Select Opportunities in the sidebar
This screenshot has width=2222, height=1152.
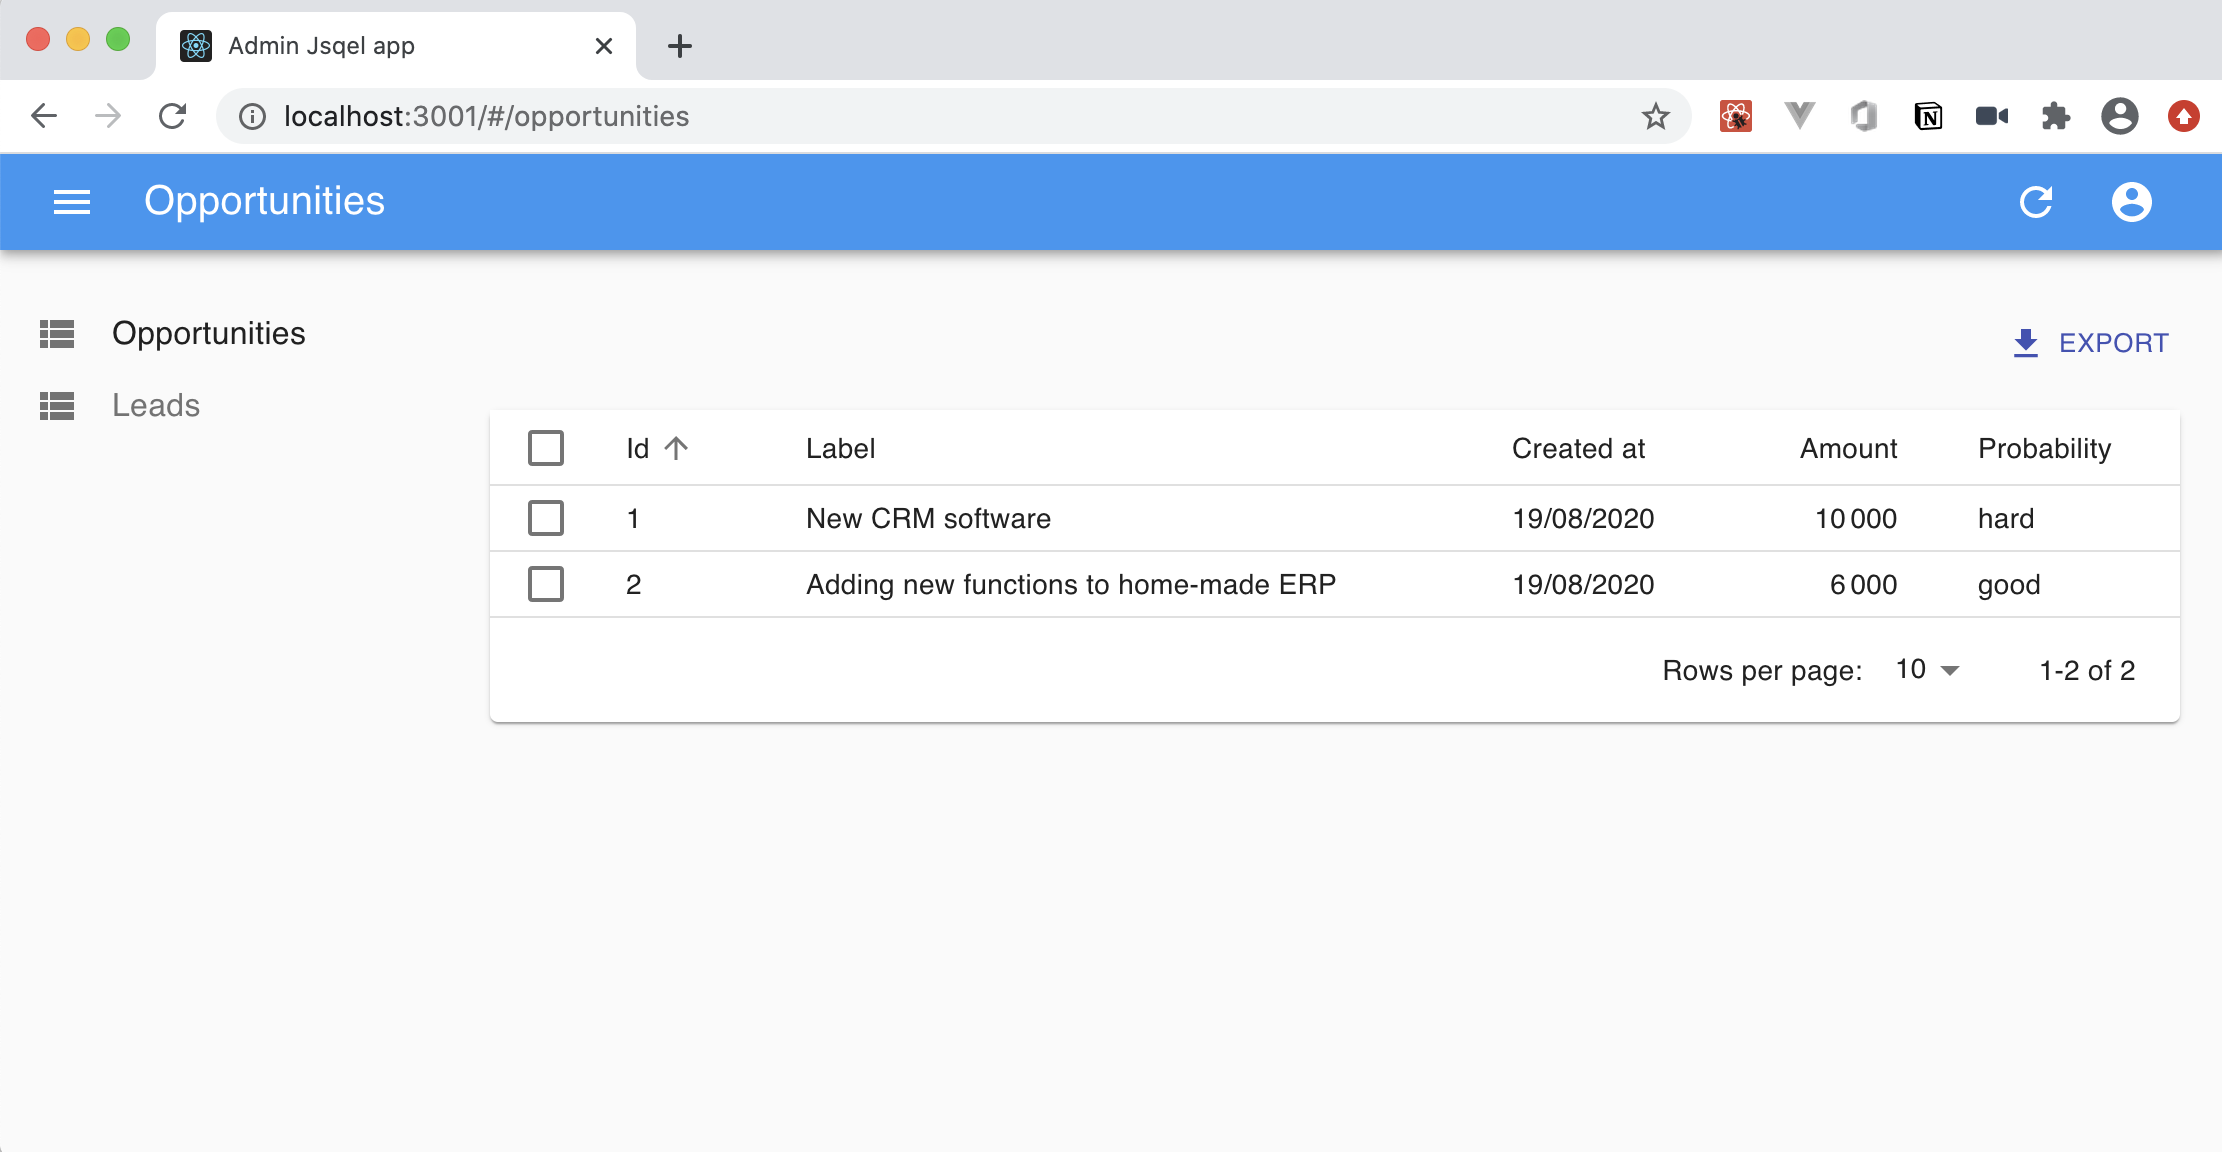coord(208,333)
